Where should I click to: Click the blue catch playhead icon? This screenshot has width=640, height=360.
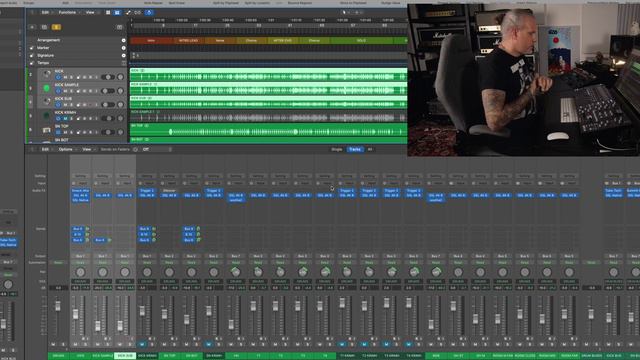point(149,13)
